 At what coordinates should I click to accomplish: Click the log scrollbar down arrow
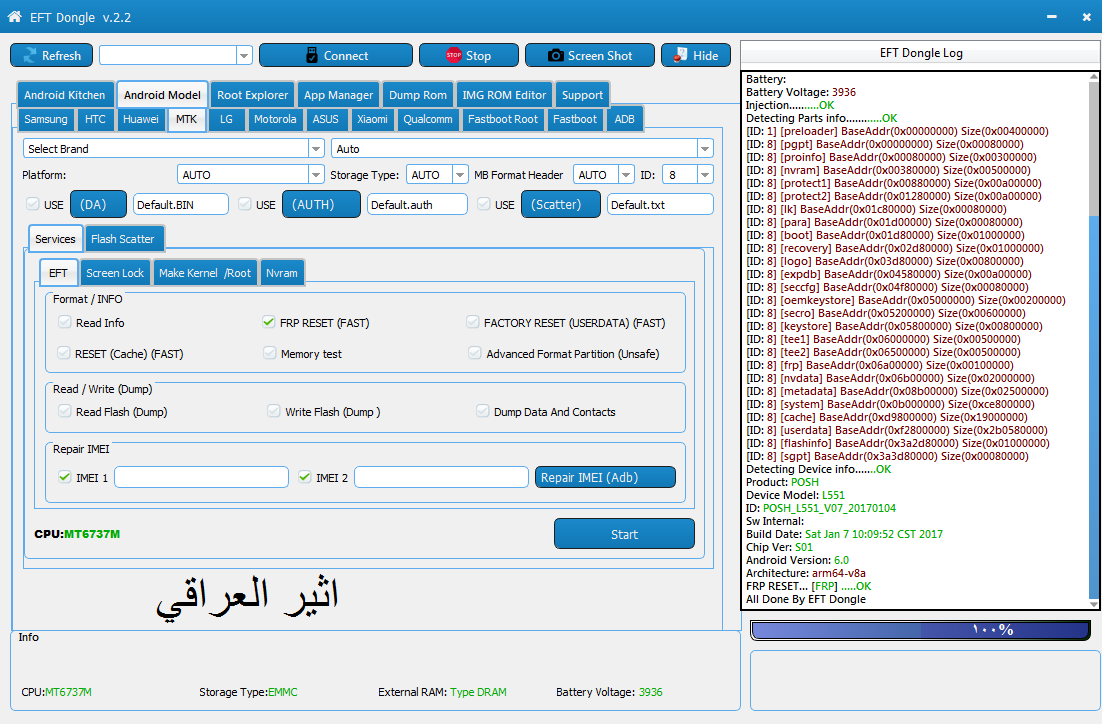(x=1094, y=604)
